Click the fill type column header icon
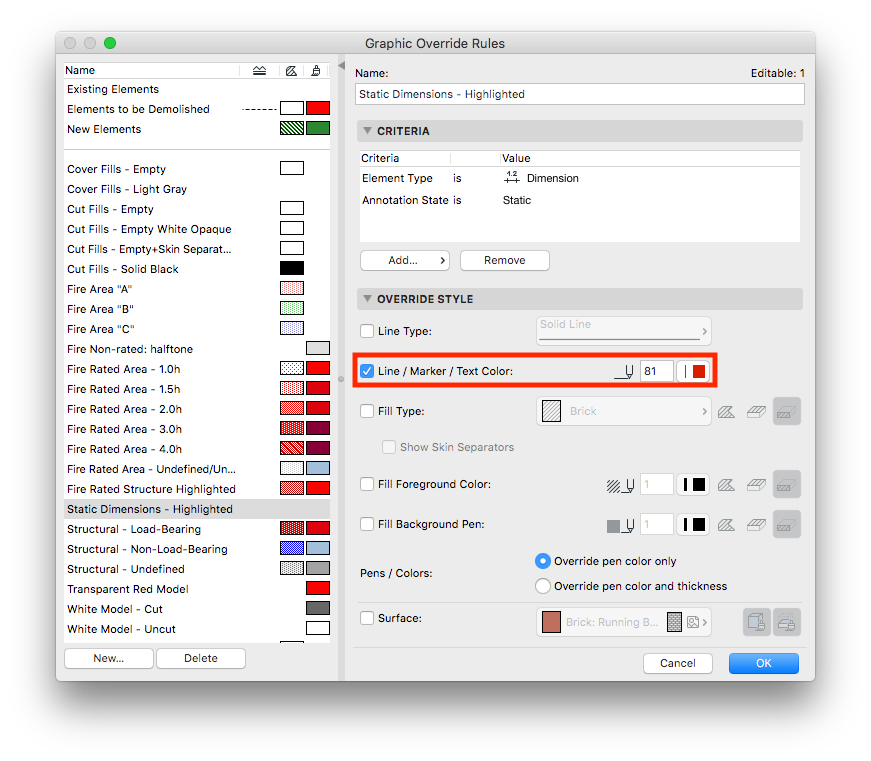The width and height of the screenshot is (871, 761). point(291,71)
